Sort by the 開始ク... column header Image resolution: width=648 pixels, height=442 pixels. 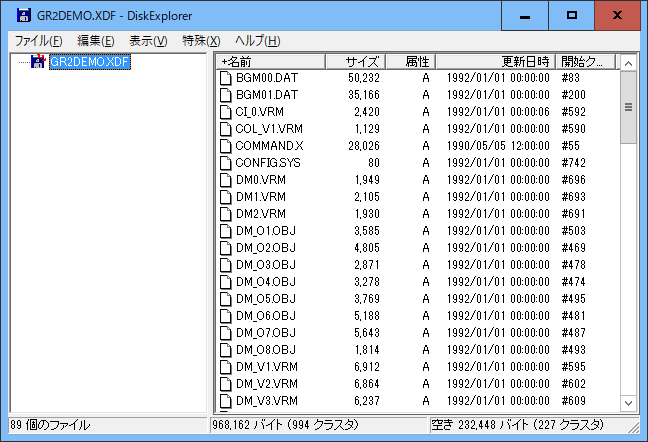585,62
